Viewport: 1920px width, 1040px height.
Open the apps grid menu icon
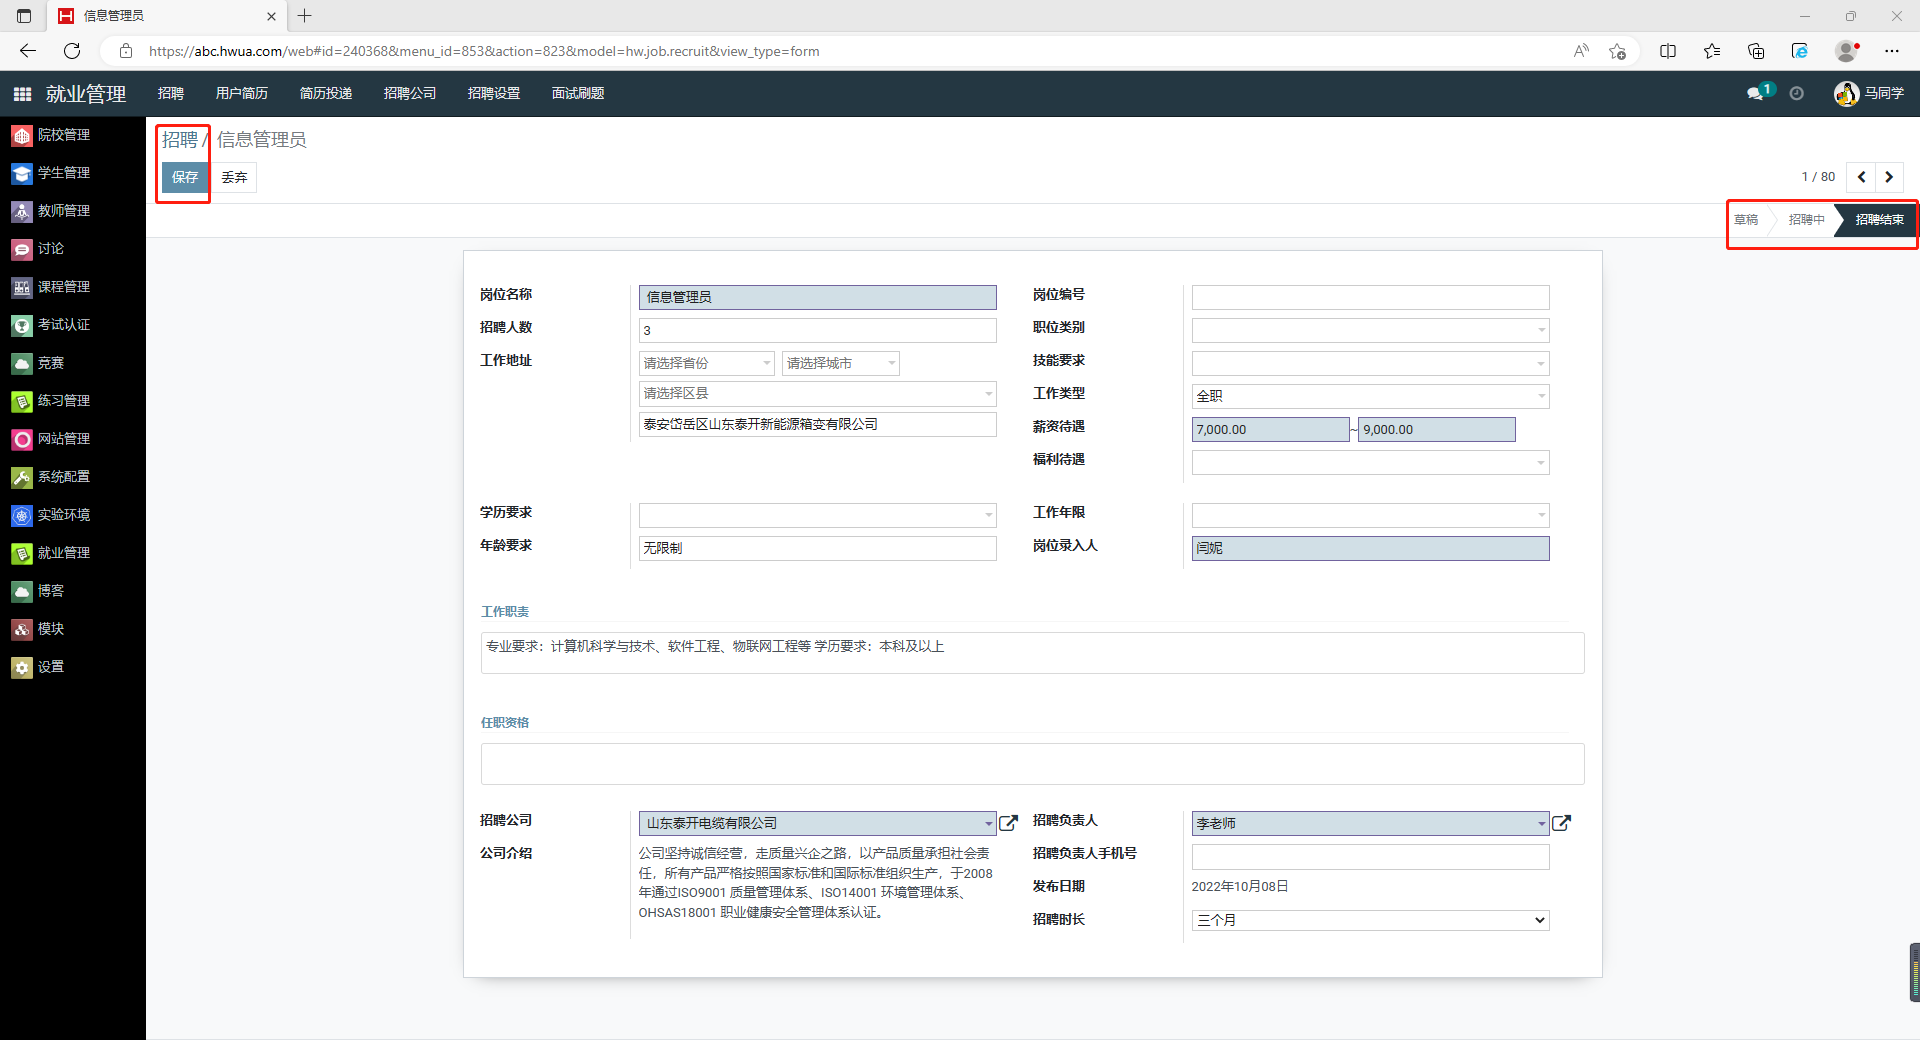22,94
